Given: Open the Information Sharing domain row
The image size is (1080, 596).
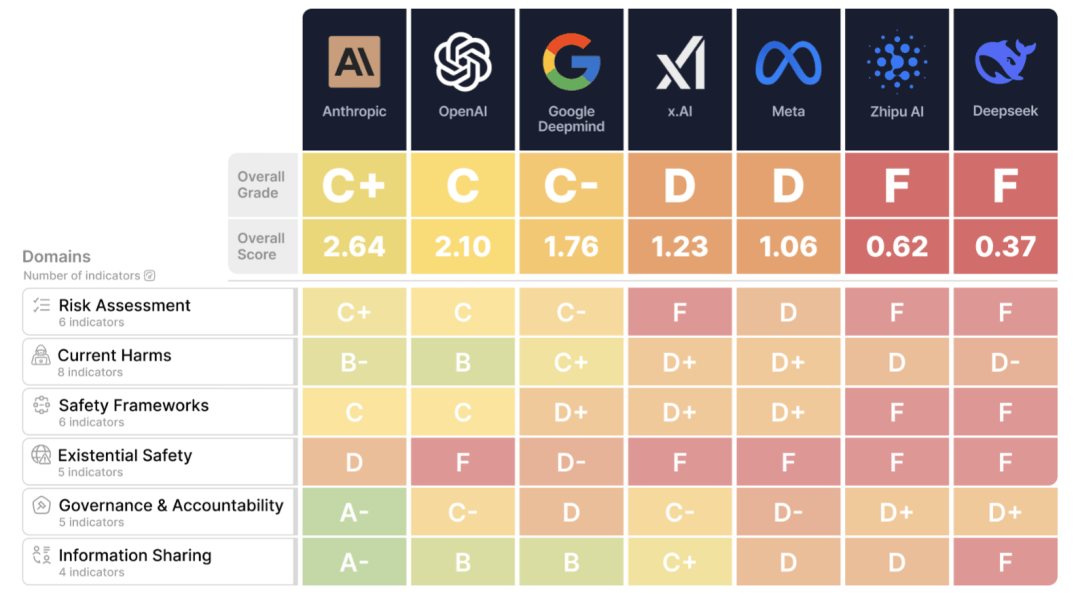Looking at the screenshot, I should [x=160, y=562].
